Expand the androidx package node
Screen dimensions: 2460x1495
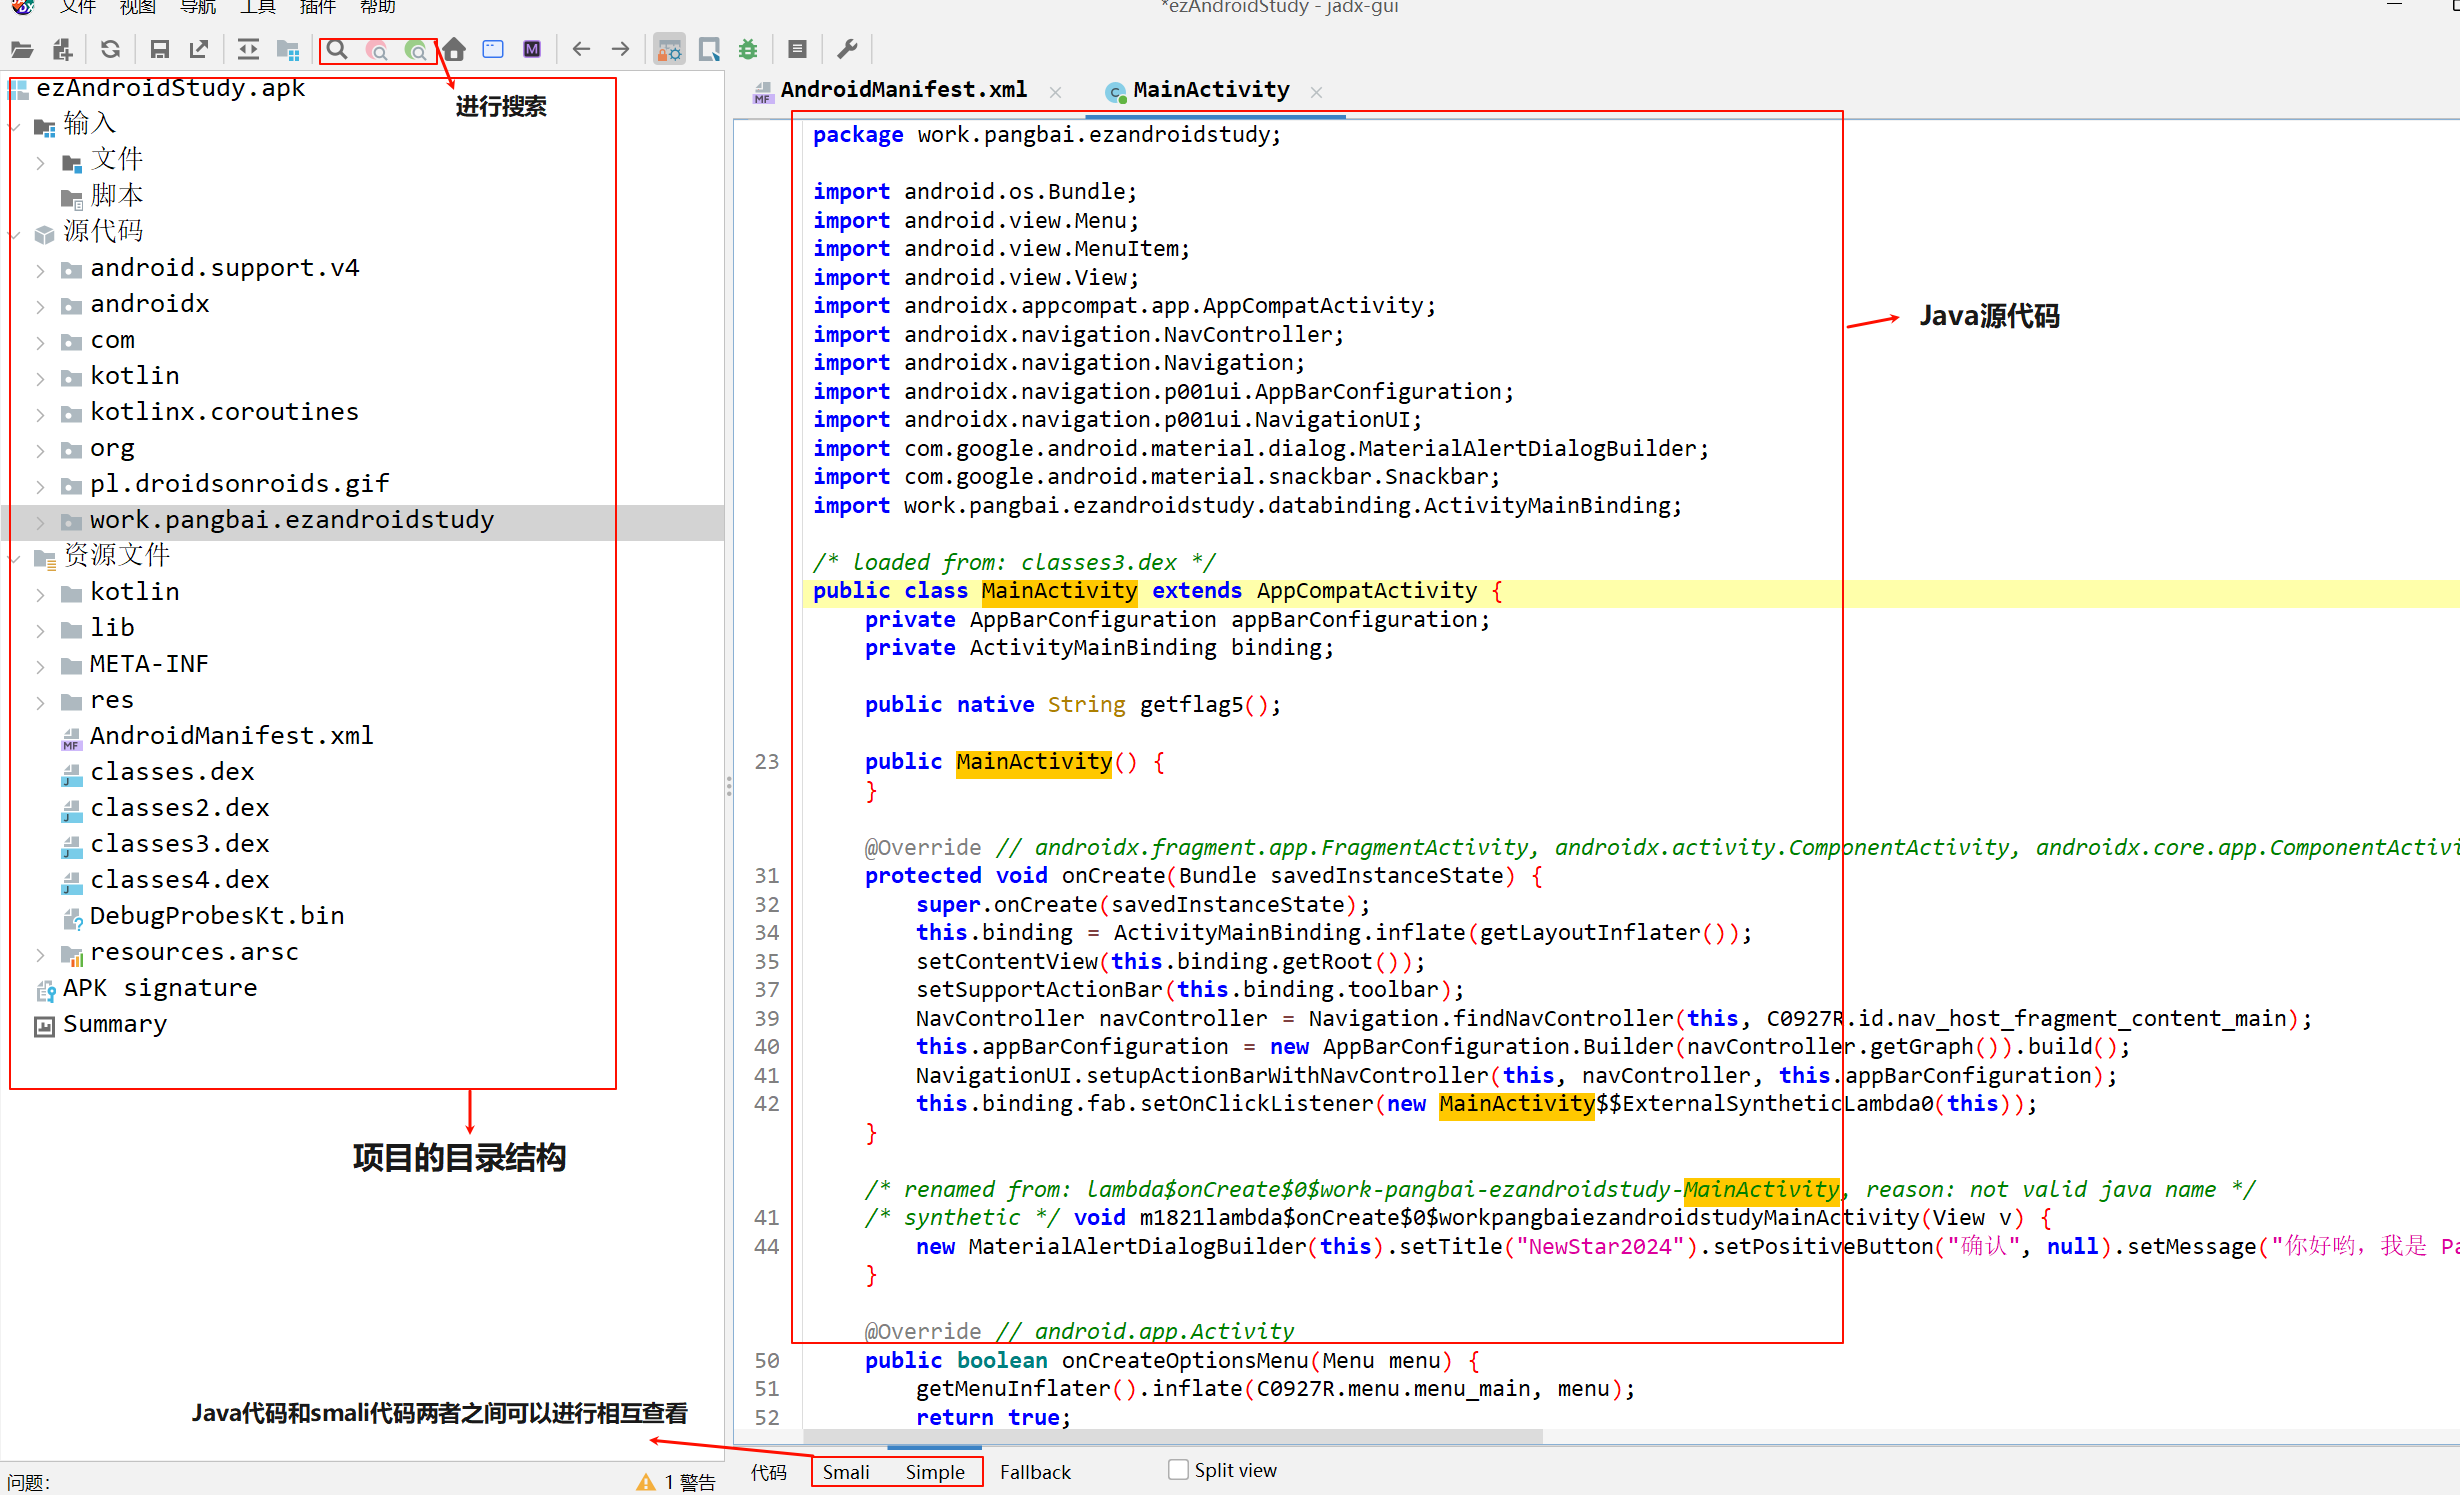click(40, 305)
